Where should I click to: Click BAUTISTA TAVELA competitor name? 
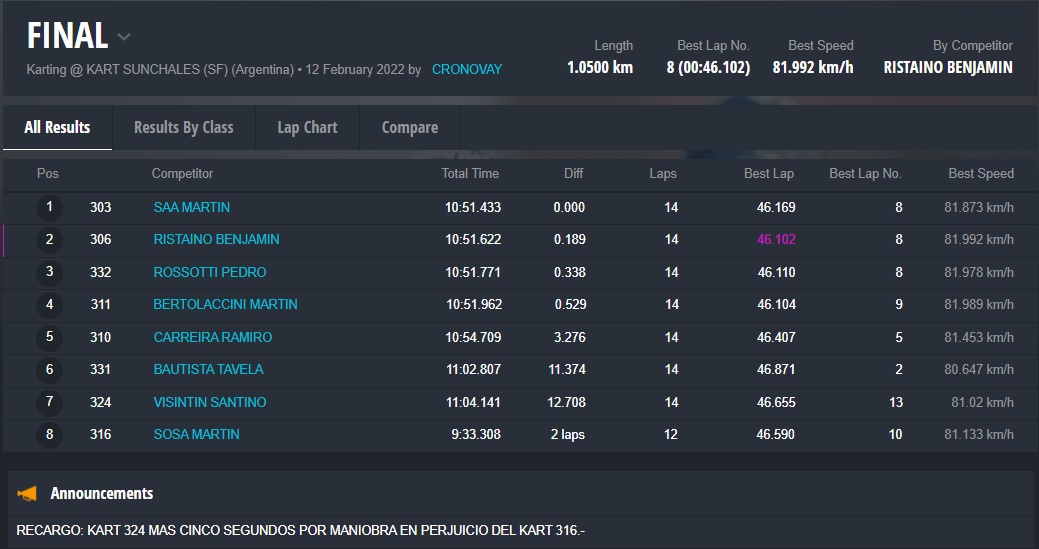[208, 369]
